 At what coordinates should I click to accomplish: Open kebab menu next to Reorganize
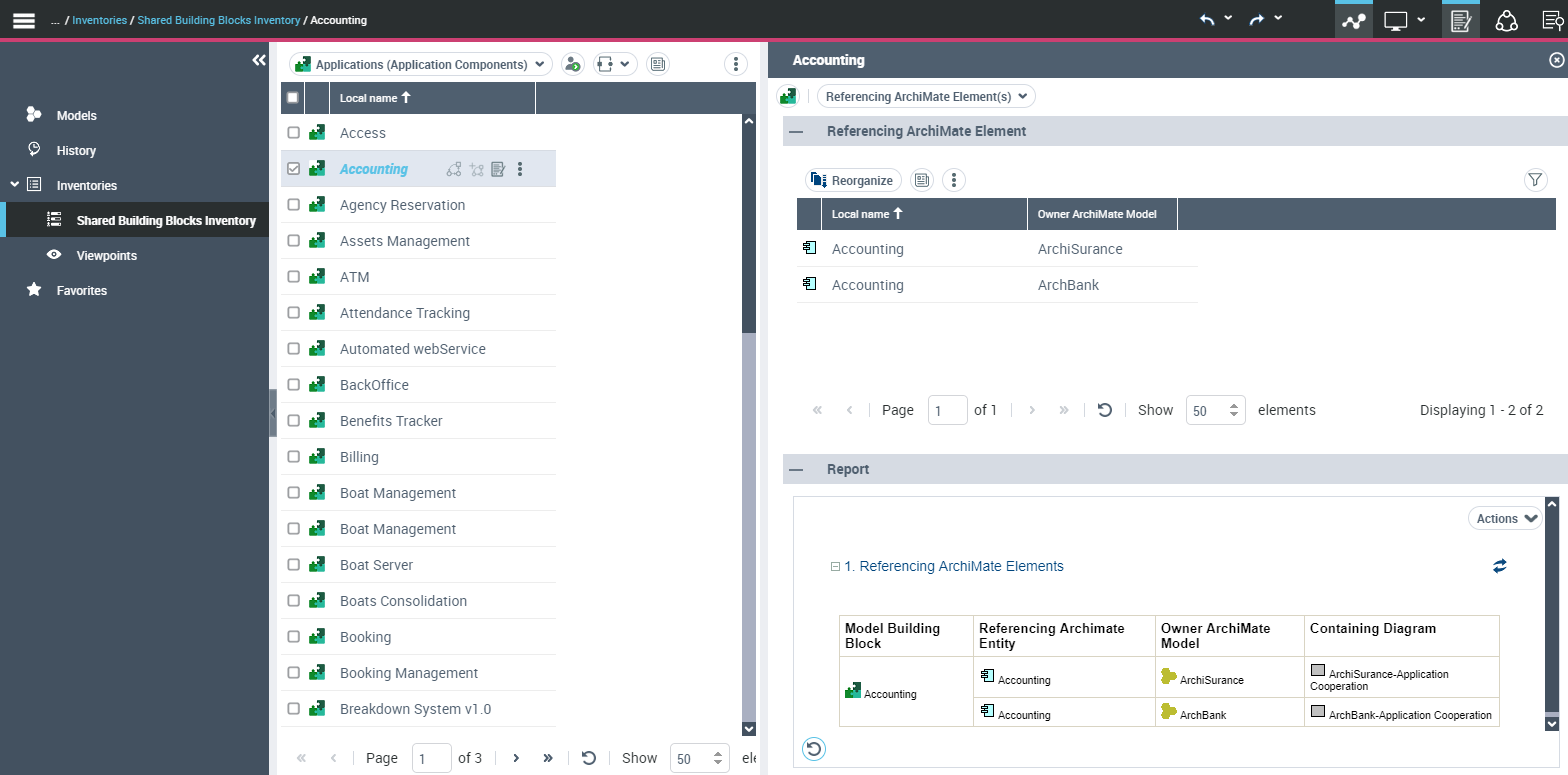(x=954, y=180)
